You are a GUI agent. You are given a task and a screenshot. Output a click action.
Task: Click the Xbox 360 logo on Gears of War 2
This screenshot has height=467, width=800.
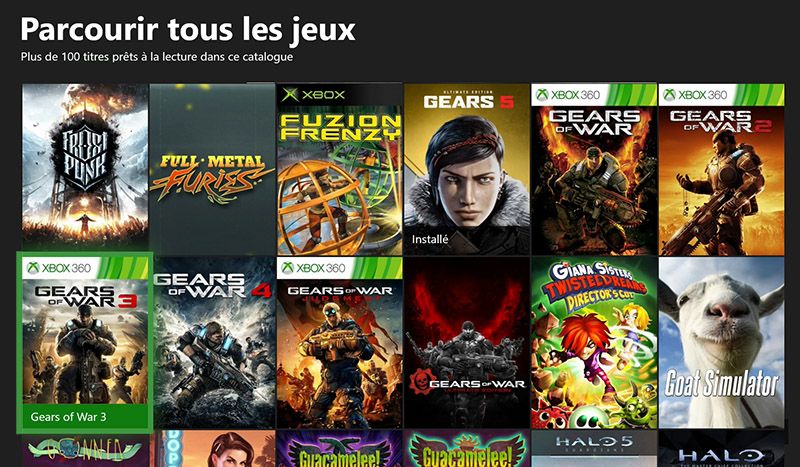click(x=695, y=95)
